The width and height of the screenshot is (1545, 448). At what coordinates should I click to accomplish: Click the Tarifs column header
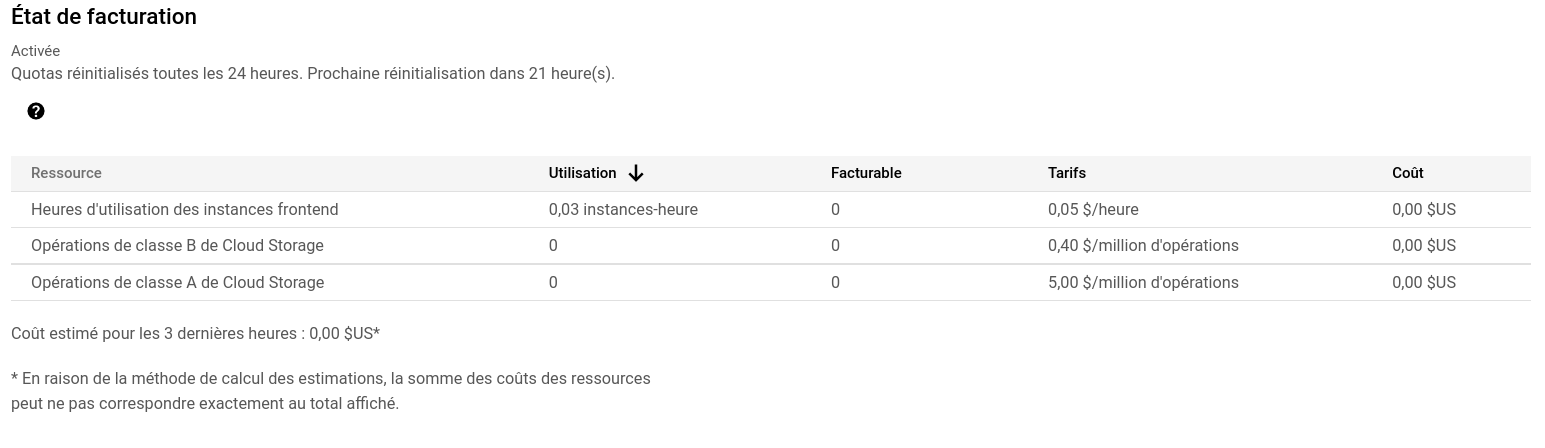point(1067,173)
